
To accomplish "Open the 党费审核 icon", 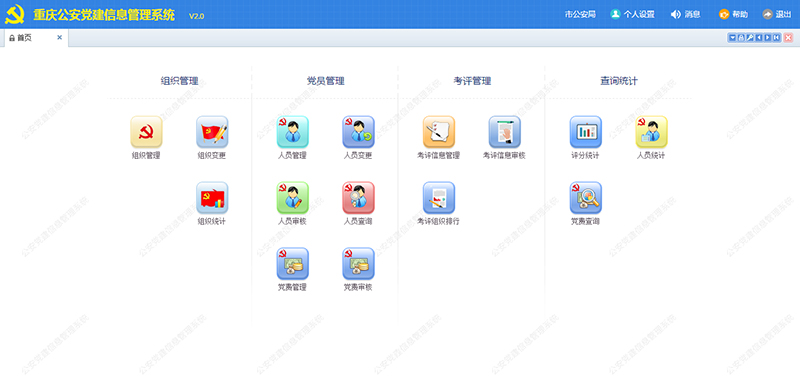I will pos(358,263).
